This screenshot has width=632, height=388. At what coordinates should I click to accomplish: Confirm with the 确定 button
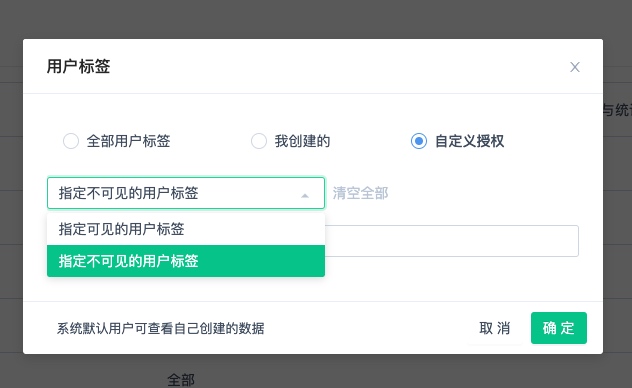[x=559, y=328]
